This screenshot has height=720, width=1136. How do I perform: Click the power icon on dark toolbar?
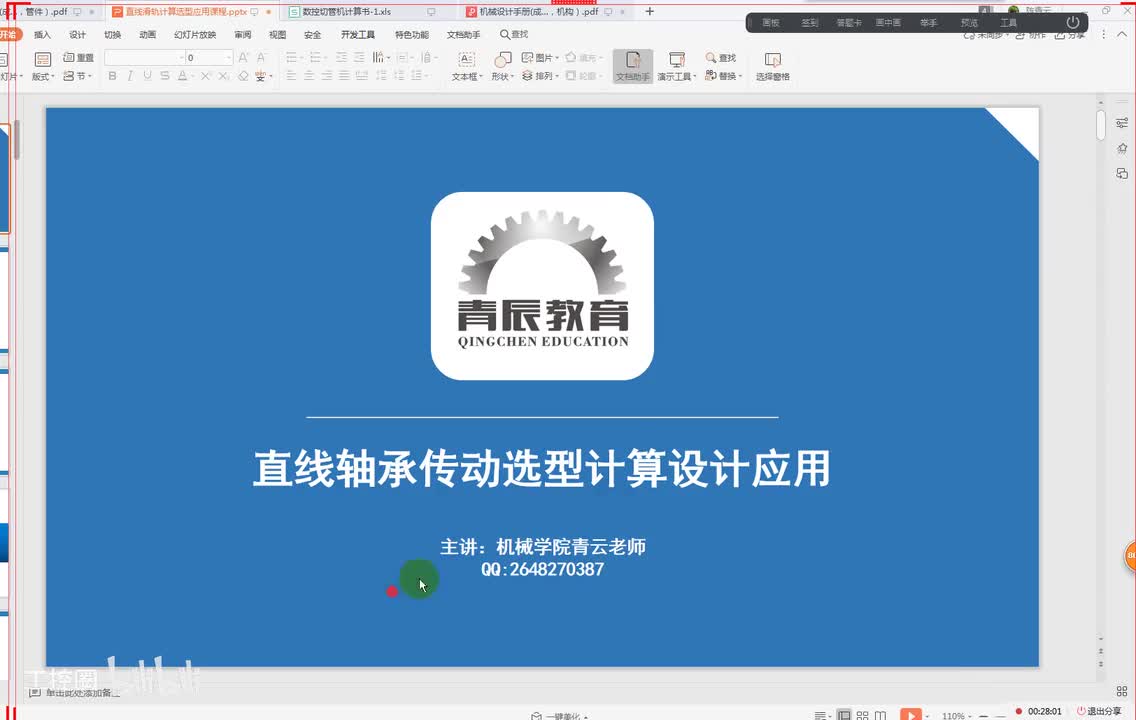coord(1073,22)
